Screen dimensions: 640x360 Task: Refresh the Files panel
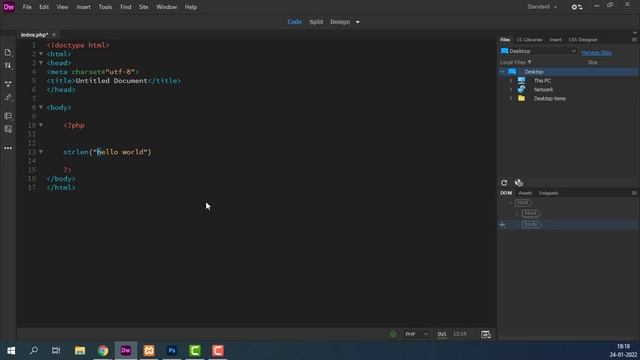504,183
